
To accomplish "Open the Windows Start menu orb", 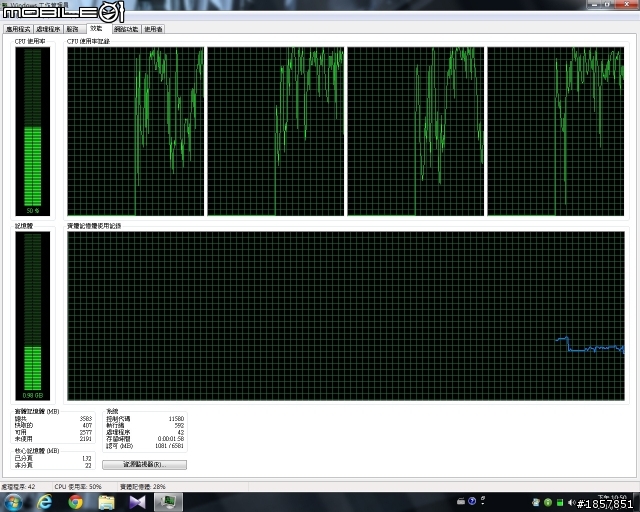I will [x=13, y=502].
